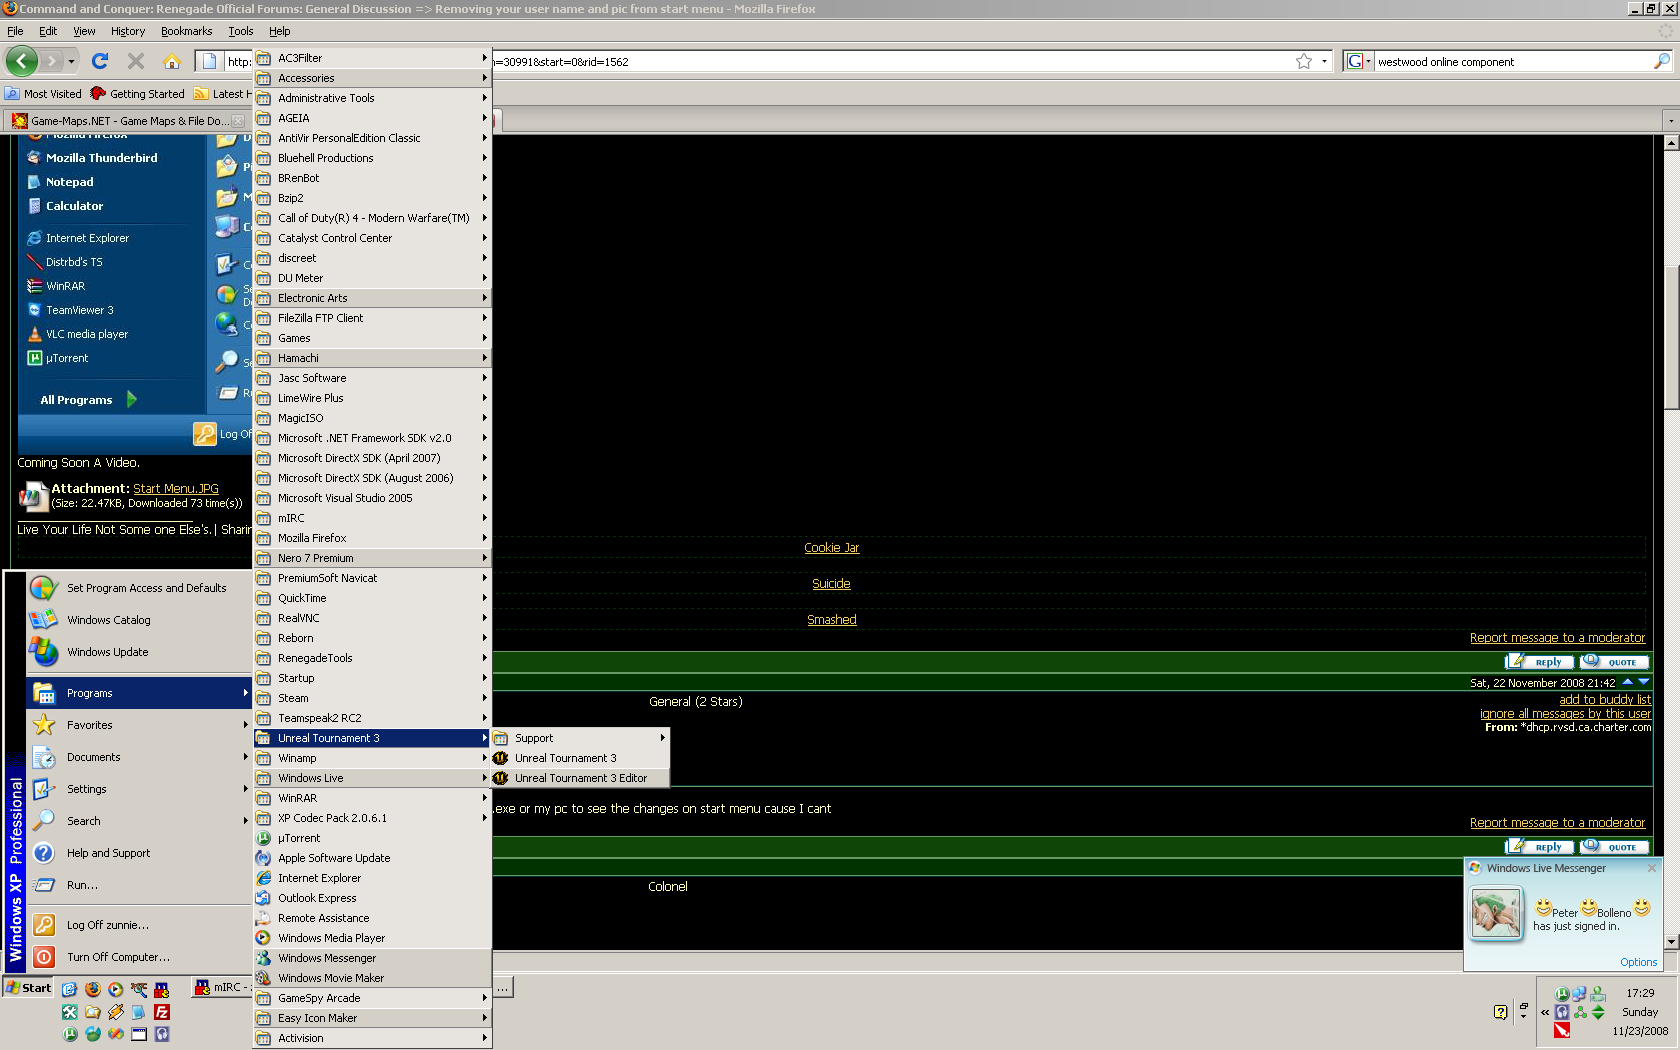Click the Firefox back arrow button

pyautogui.click(x=21, y=61)
